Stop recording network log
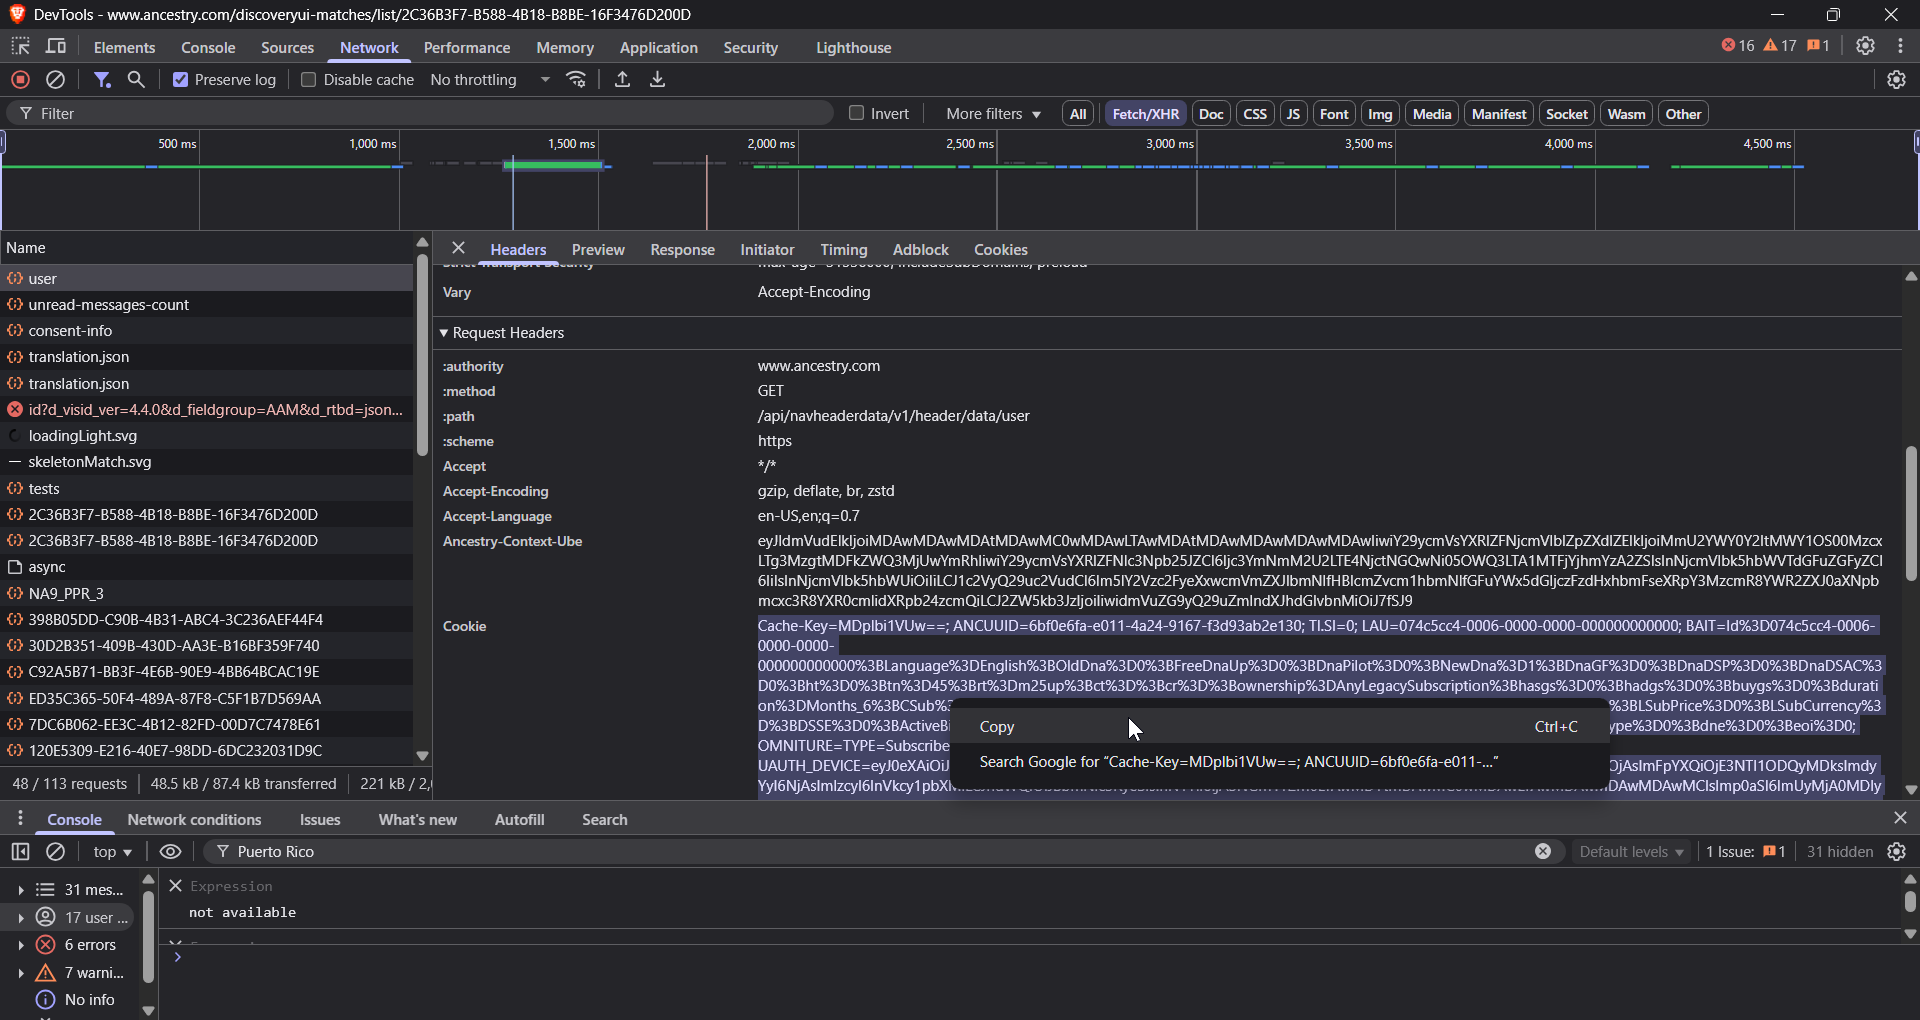The height and width of the screenshot is (1020, 1920). 20,79
